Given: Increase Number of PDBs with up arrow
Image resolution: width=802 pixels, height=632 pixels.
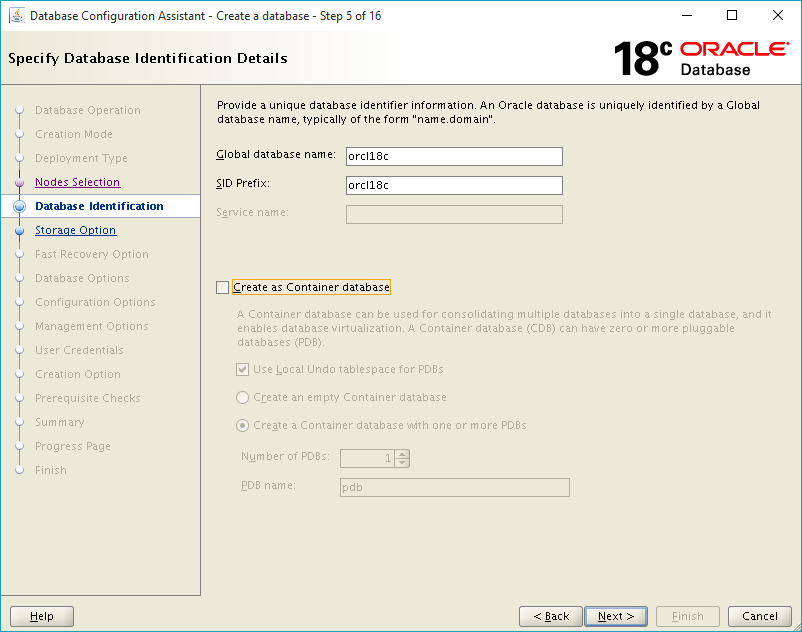Looking at the screenshot, I should point(403,454).
